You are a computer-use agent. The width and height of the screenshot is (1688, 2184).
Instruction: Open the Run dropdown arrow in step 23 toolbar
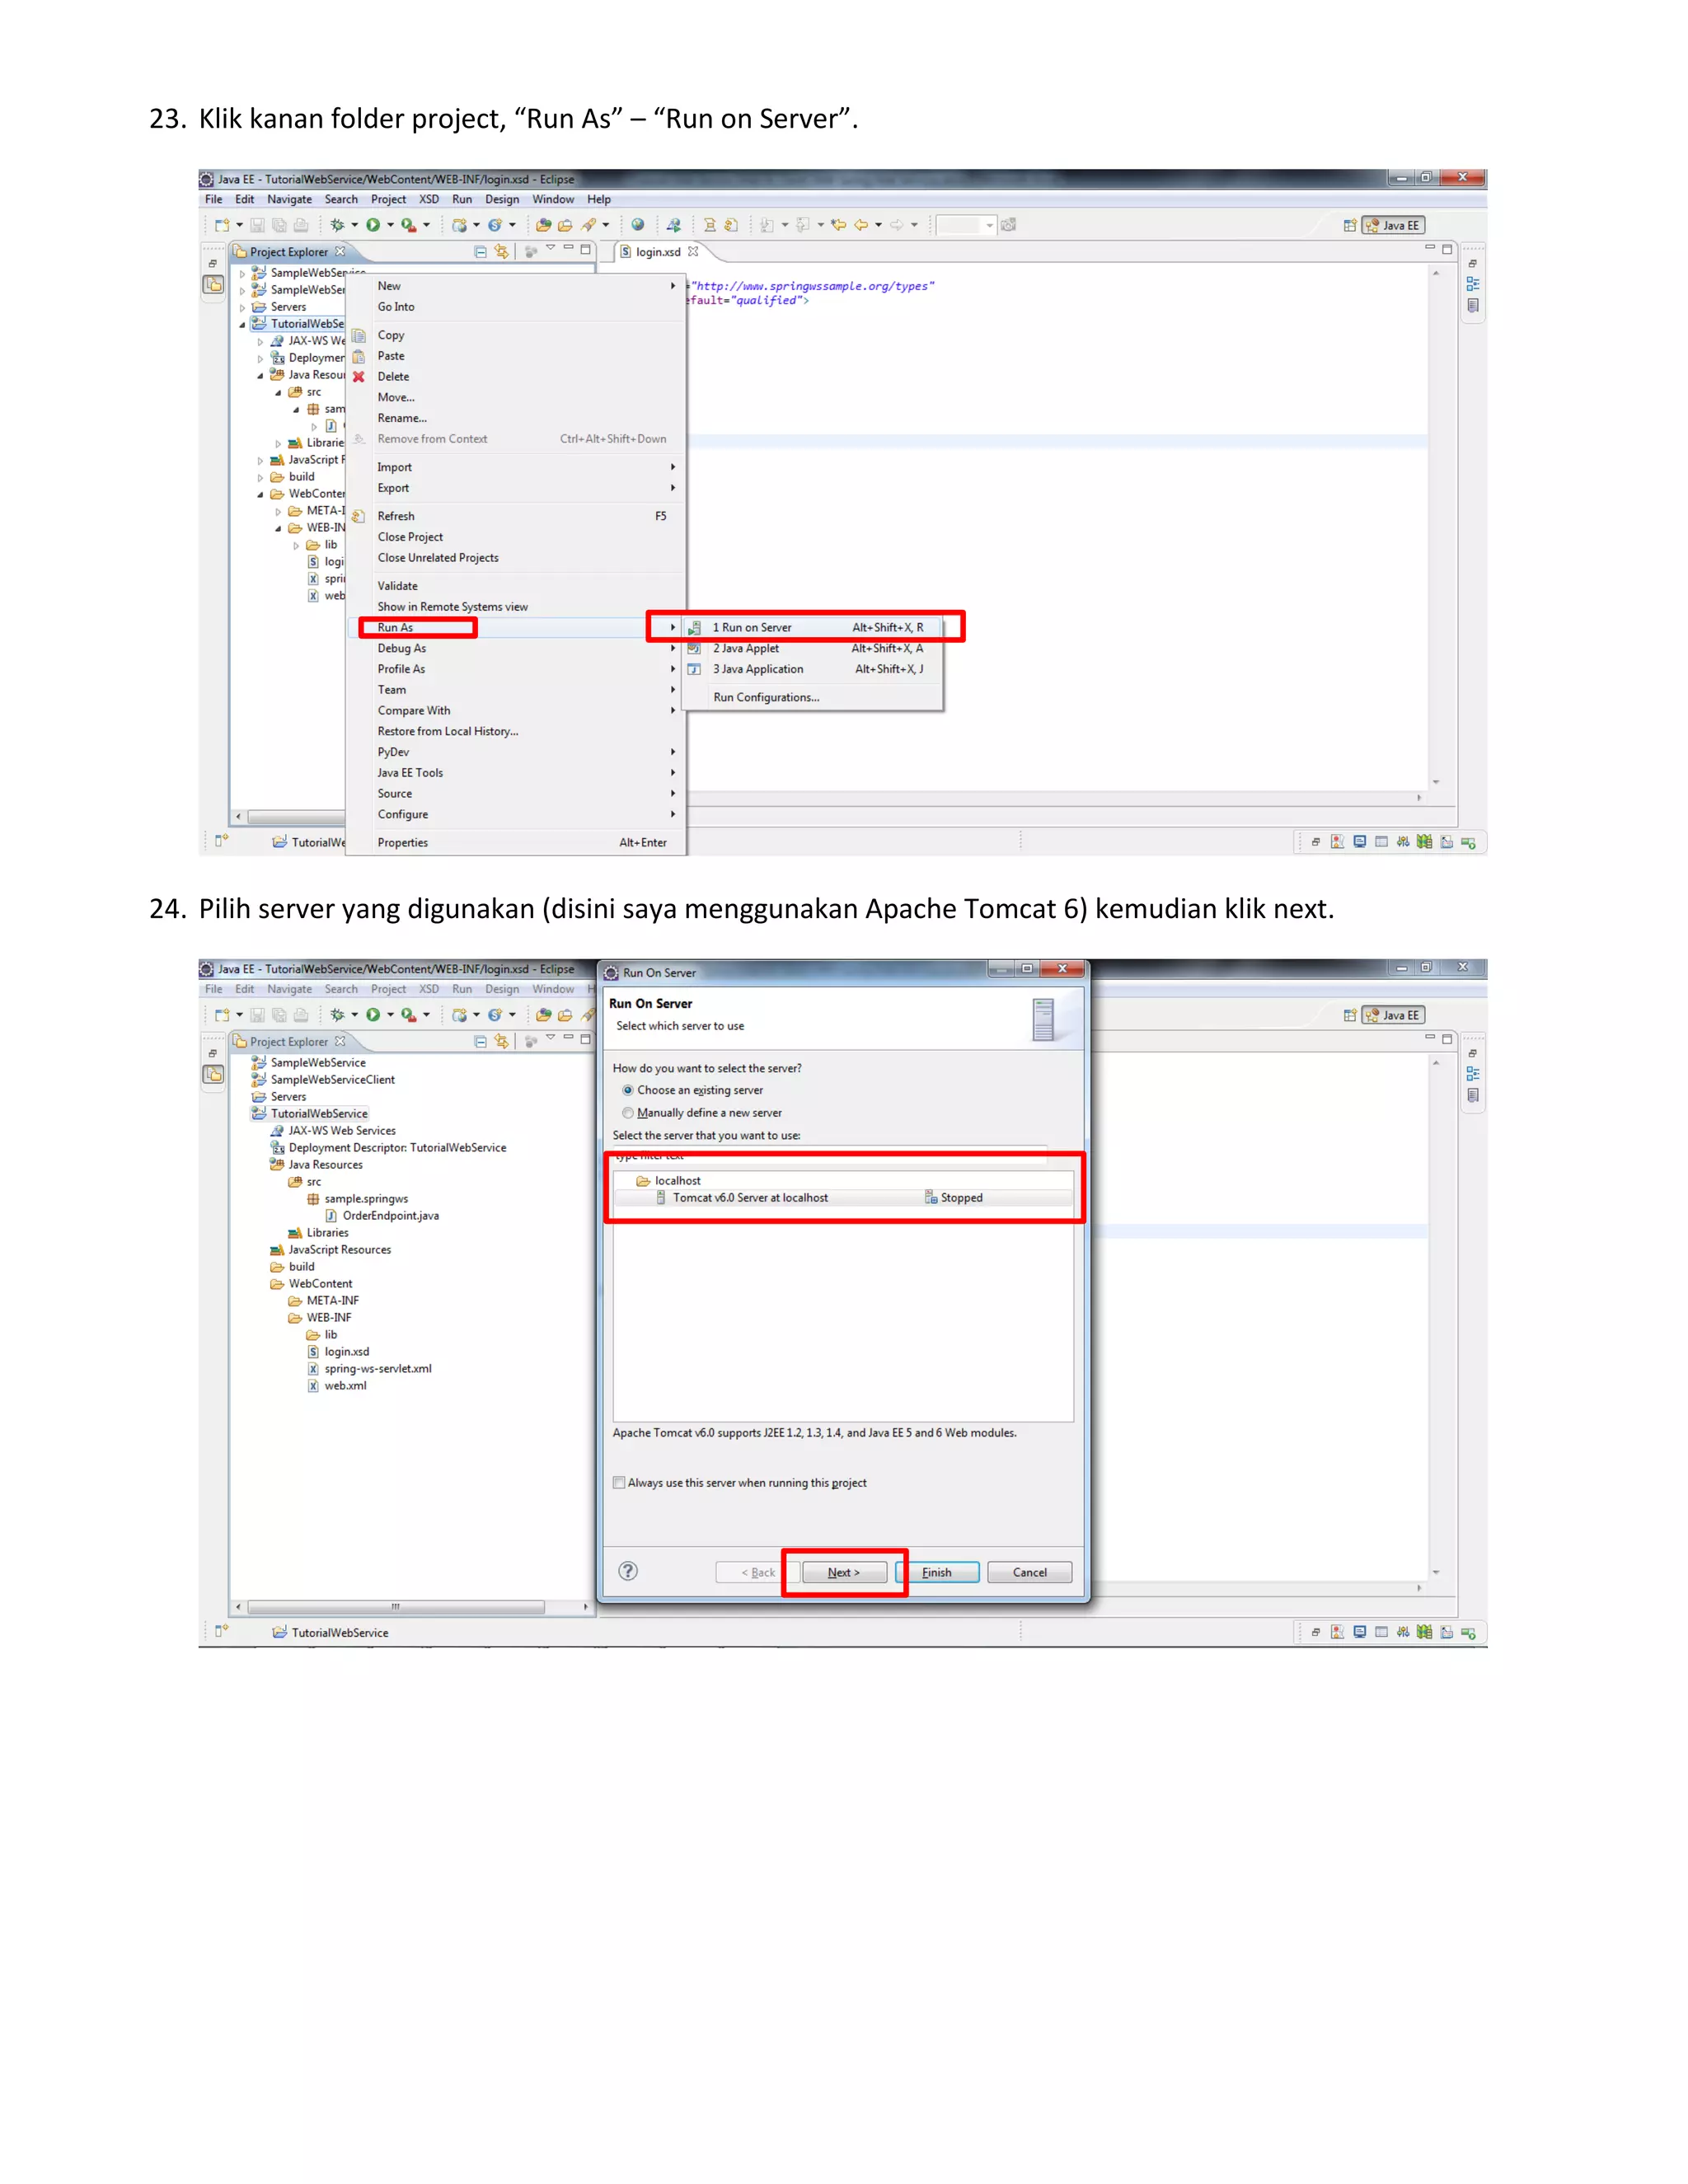click(390, 225)
